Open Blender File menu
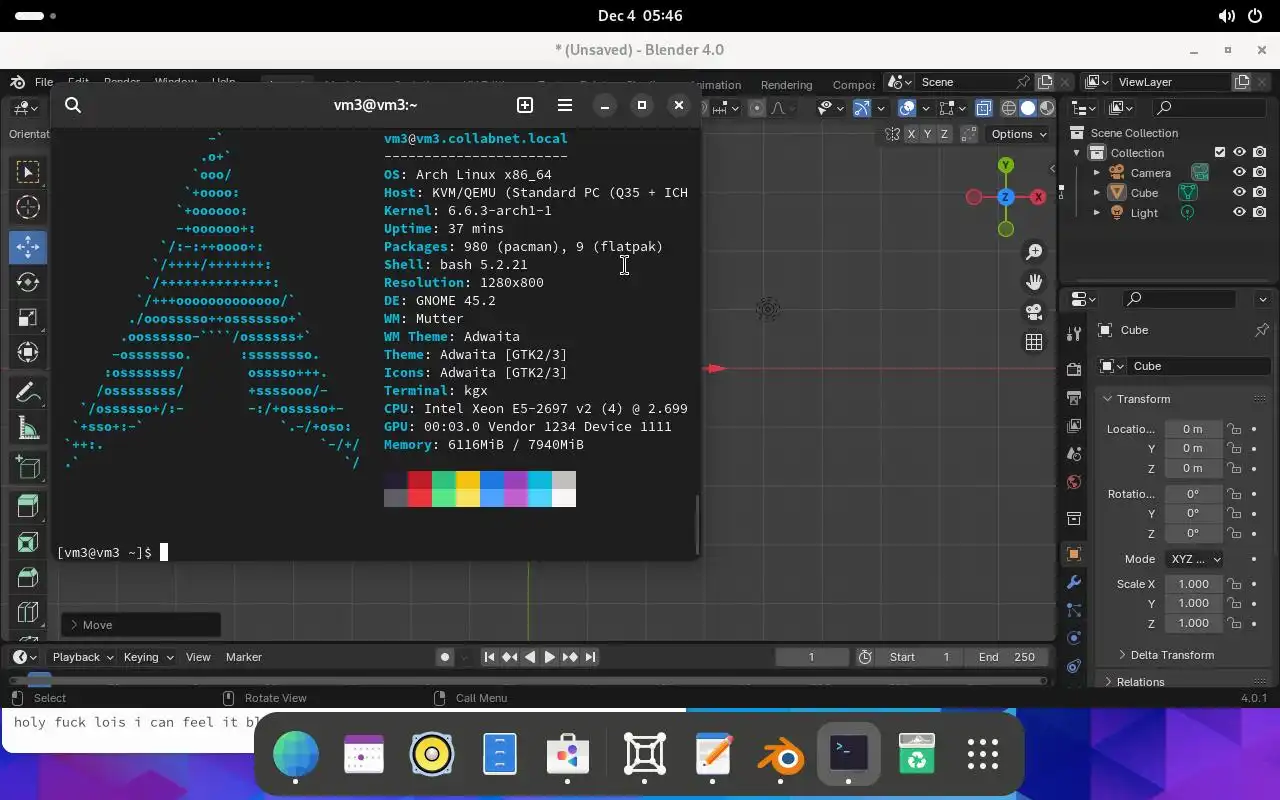The image size is (1280, 800). coord(44,82)
